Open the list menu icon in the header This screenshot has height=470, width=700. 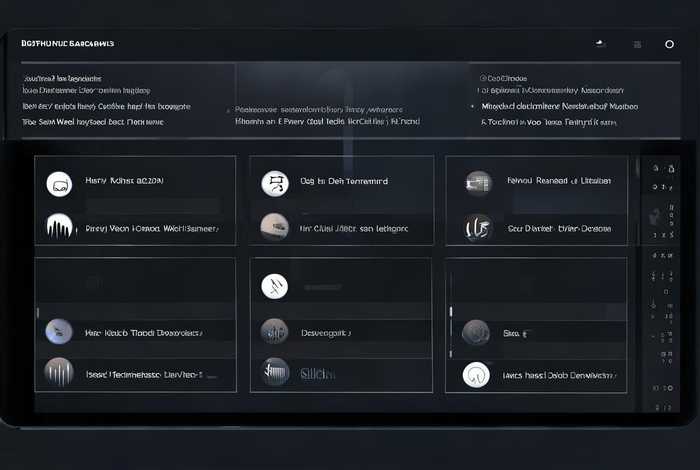coord(637,44)
